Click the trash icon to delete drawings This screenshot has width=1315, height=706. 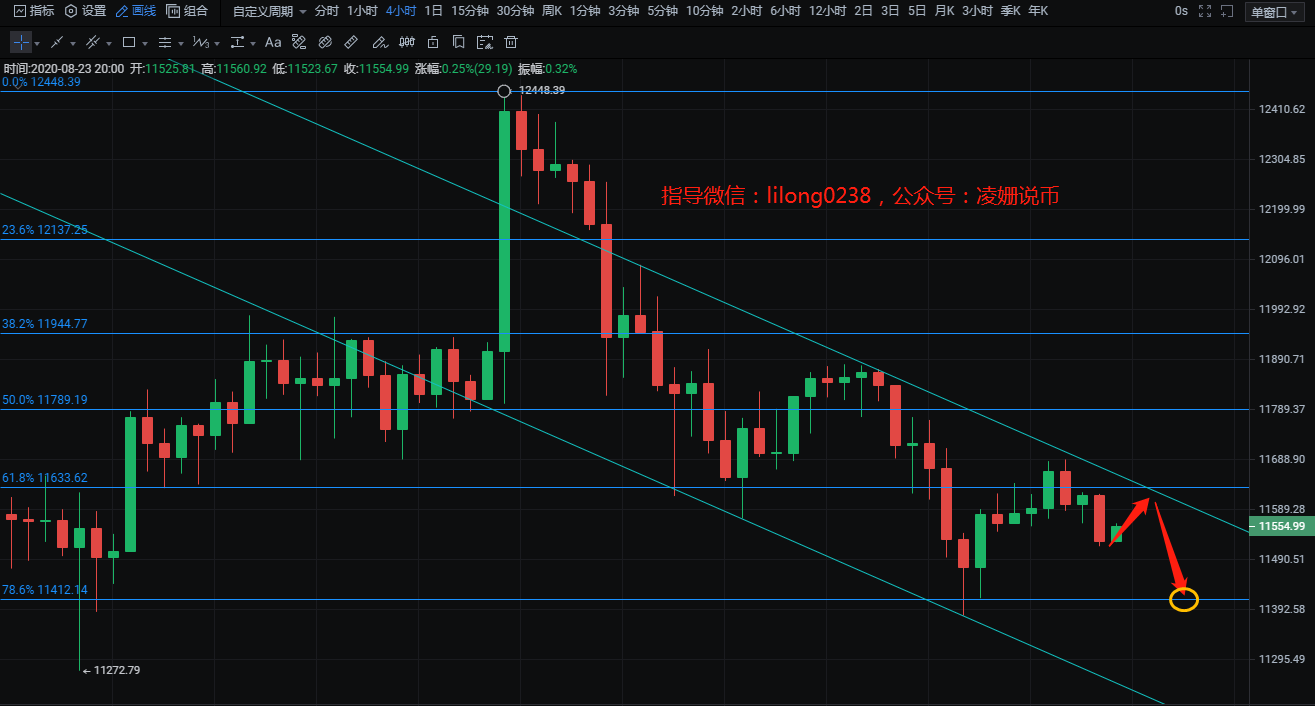coord(511,43)
